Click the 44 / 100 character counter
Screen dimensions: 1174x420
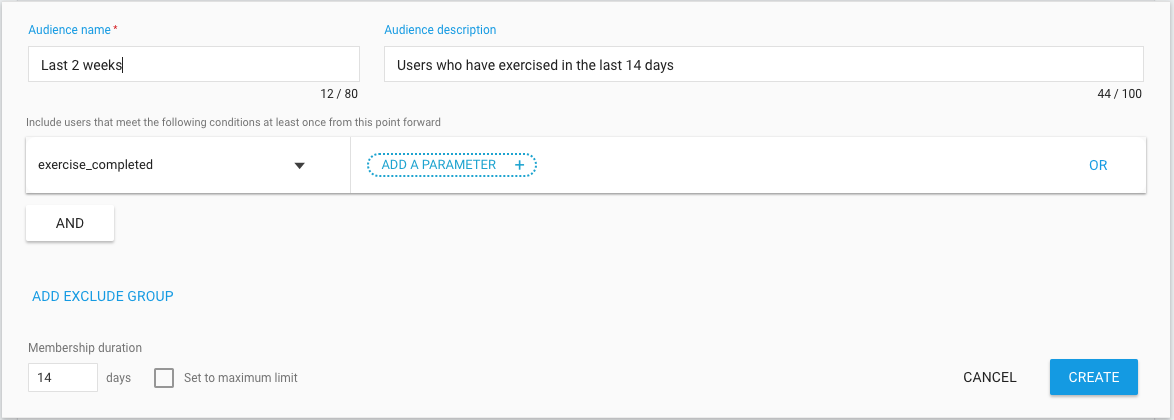[x=1120, y=94]
